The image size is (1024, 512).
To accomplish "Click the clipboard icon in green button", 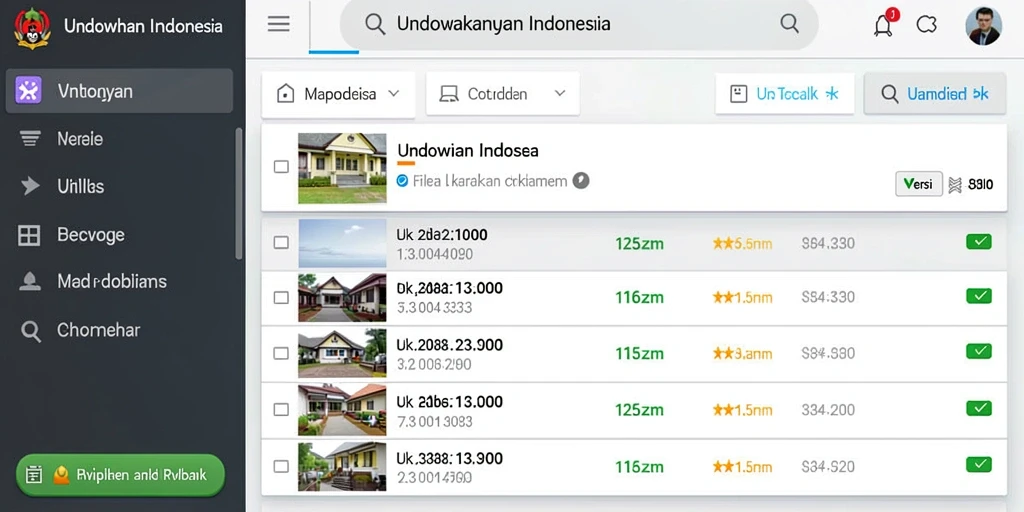I will [x=34, y=475].
